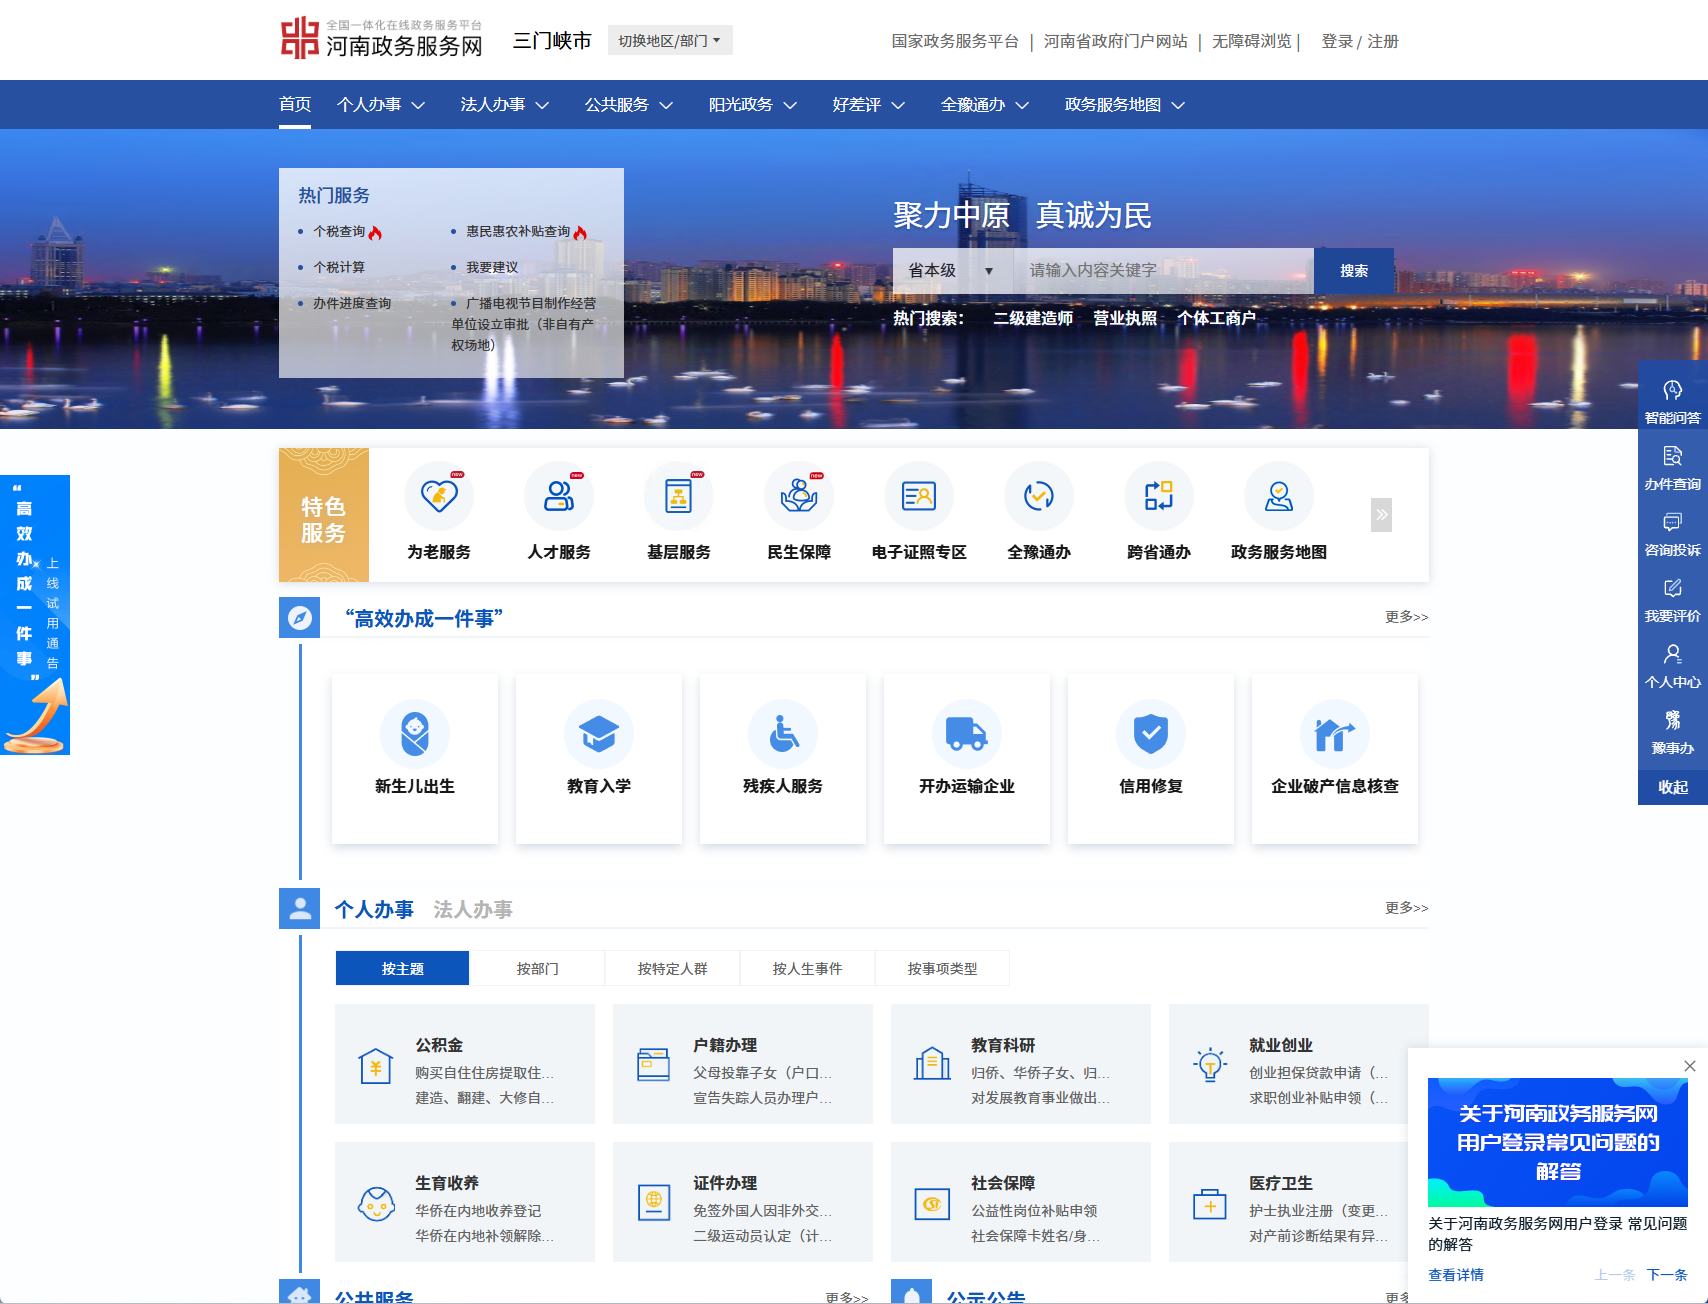Click the 登录 link
The width and height of the screenshot is (1708, 1304).
pos(1337,41)
